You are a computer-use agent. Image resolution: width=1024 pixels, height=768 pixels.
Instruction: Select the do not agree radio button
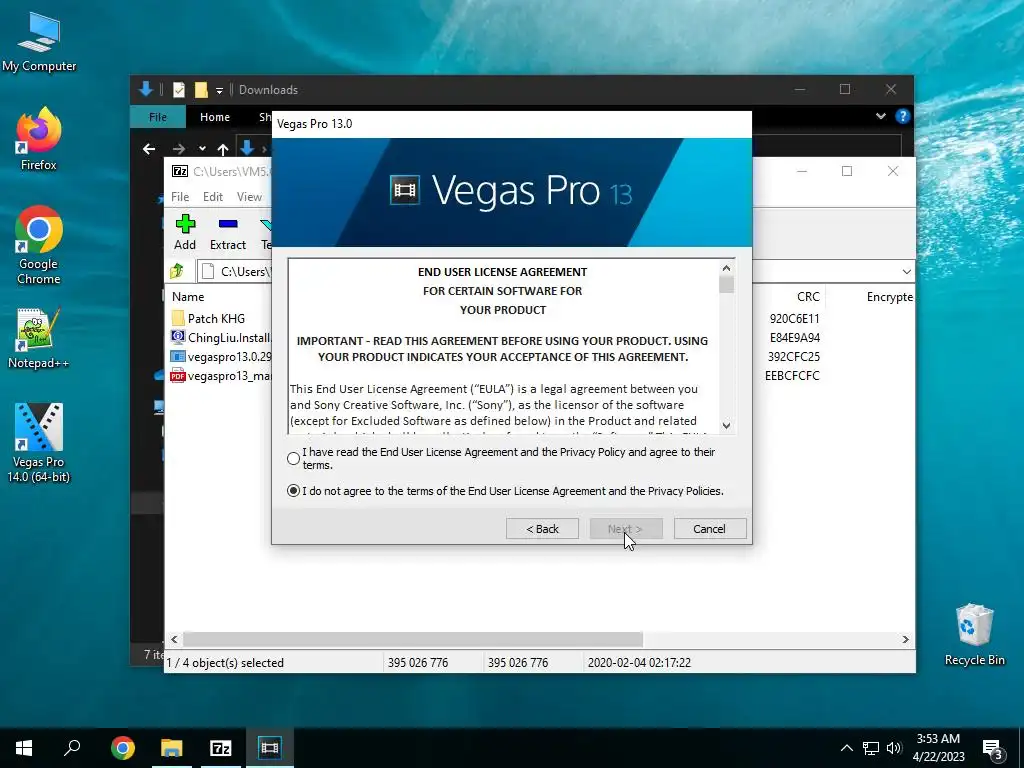pyautogui.click(x=293, y=490)
